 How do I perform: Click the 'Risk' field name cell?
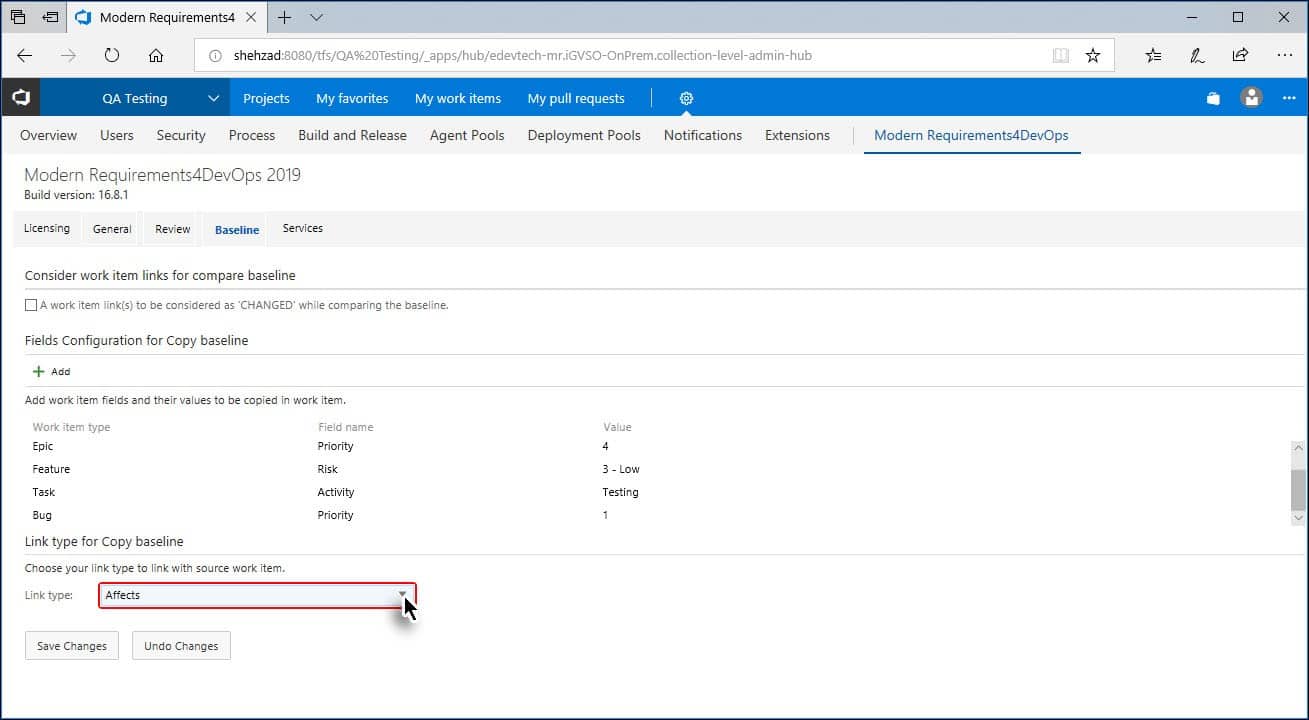(328, 469)
